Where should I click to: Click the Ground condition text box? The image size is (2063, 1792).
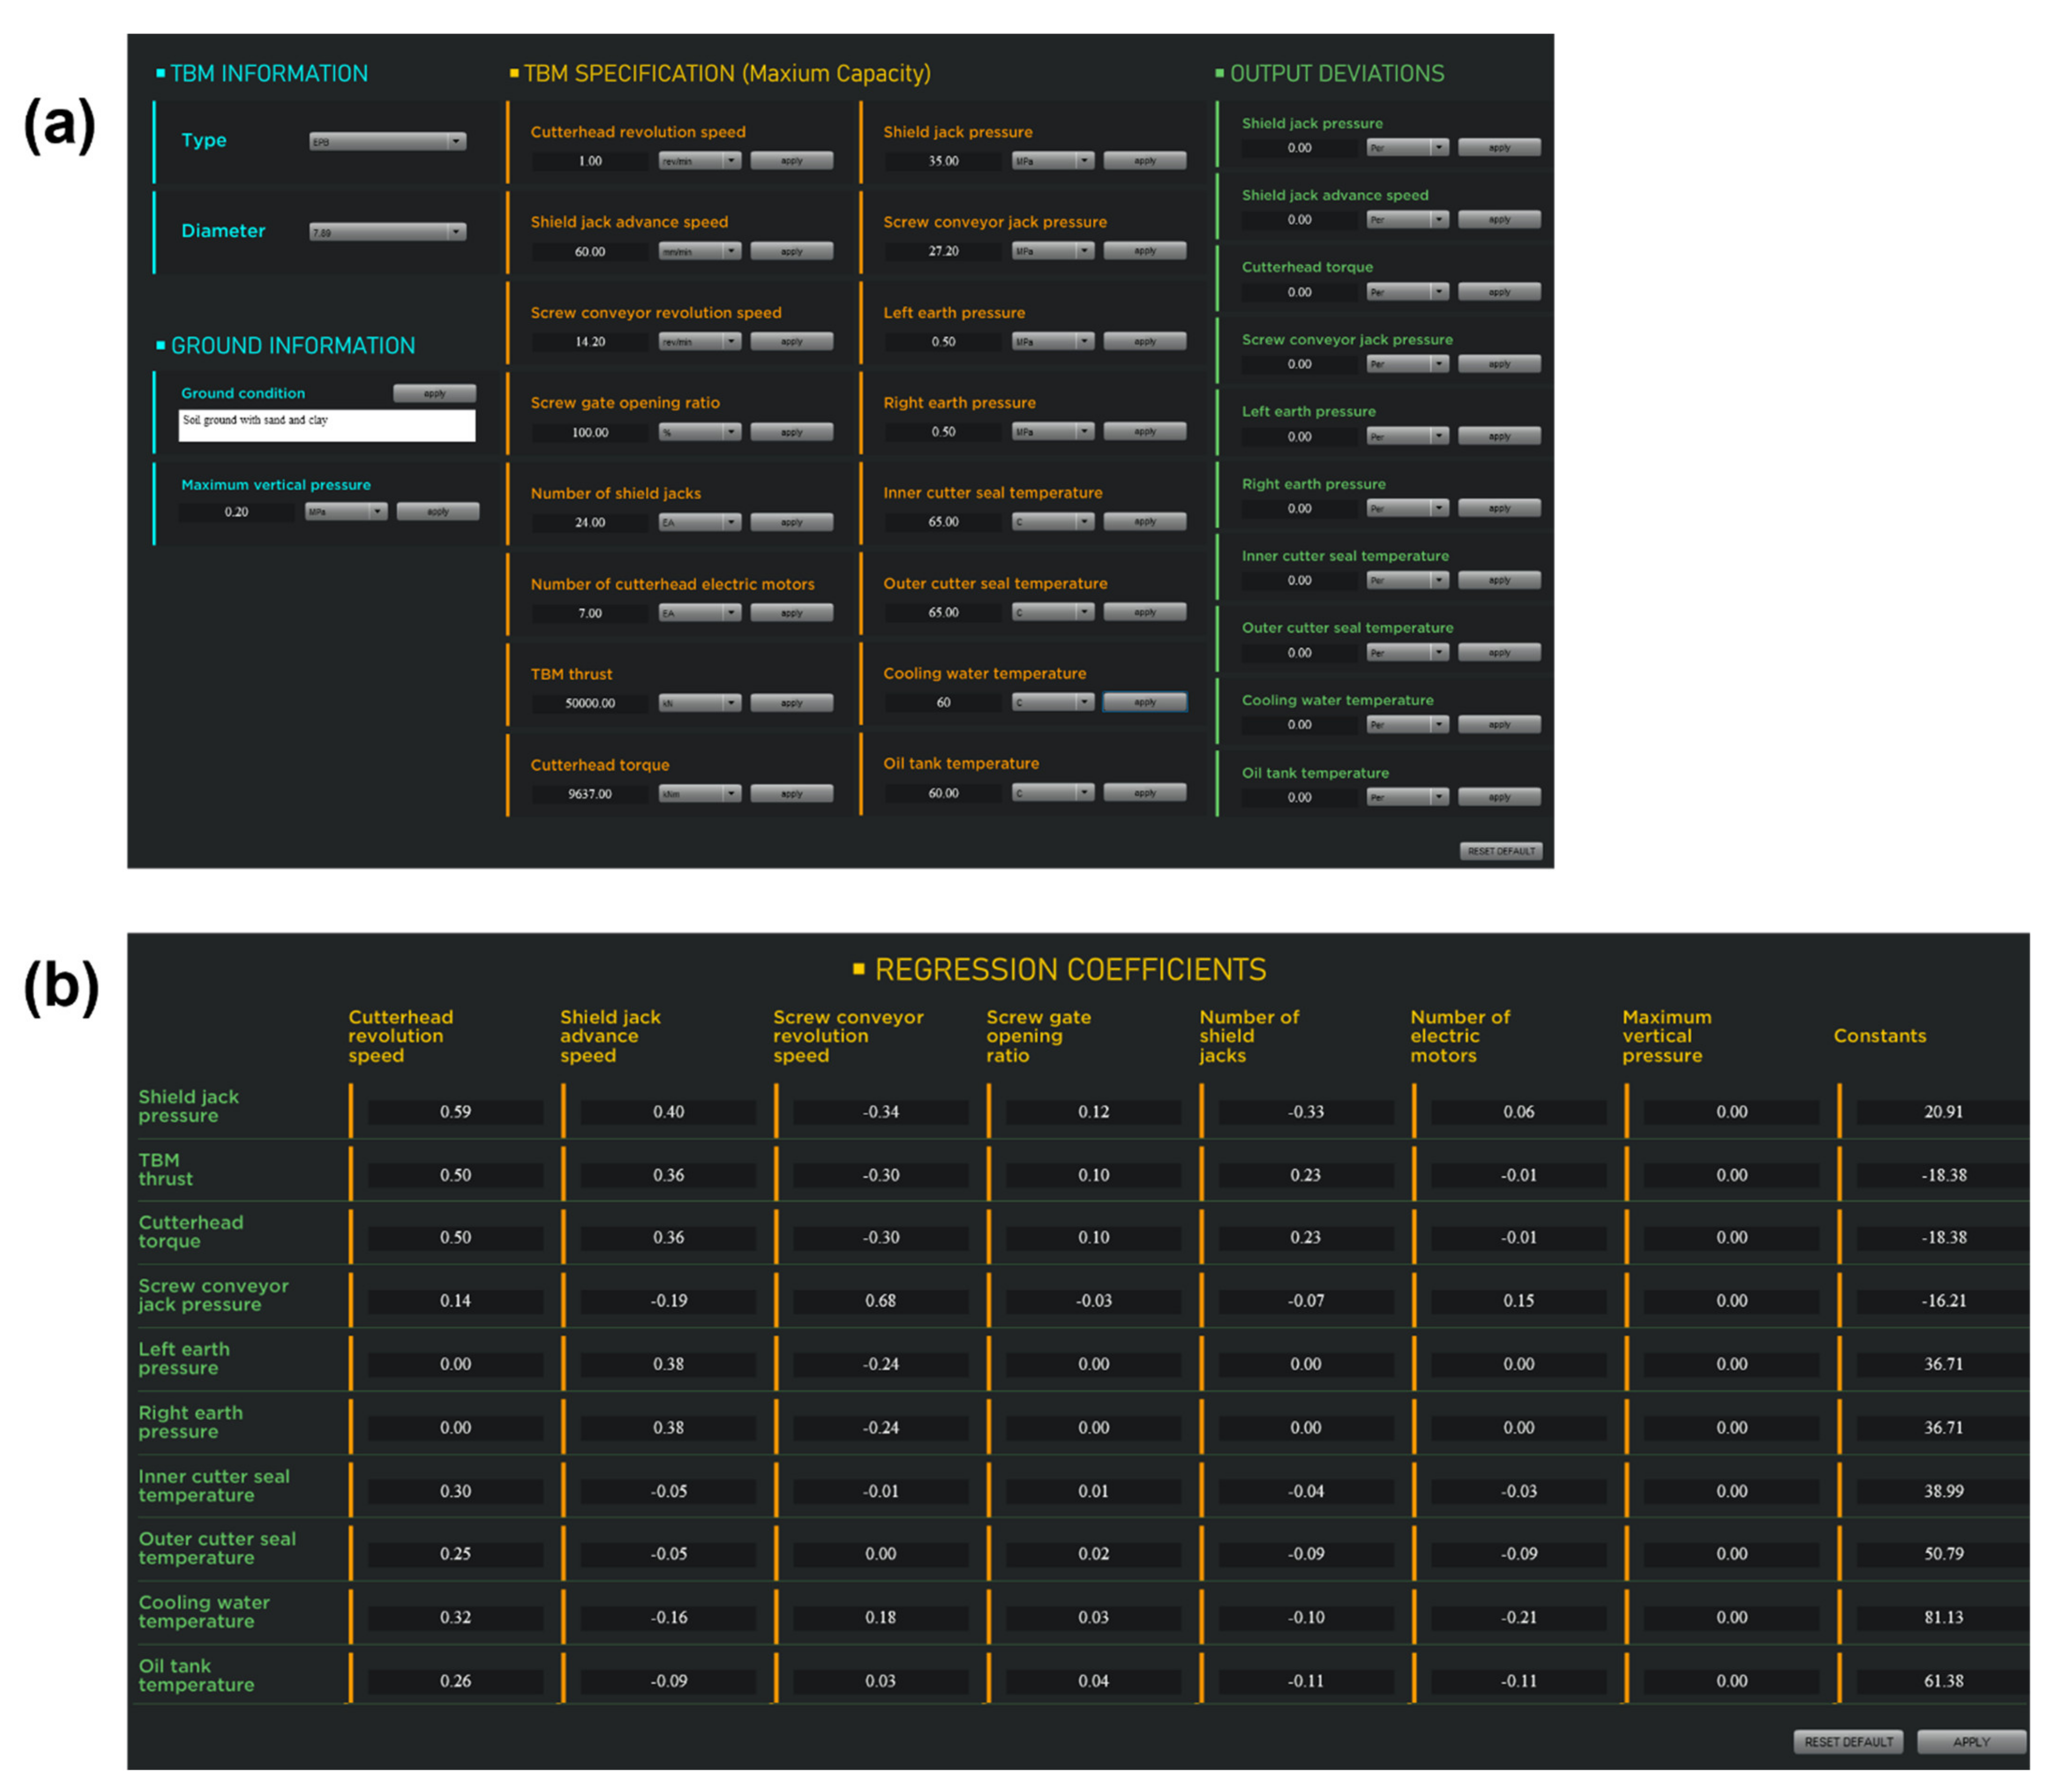[326, 426]
